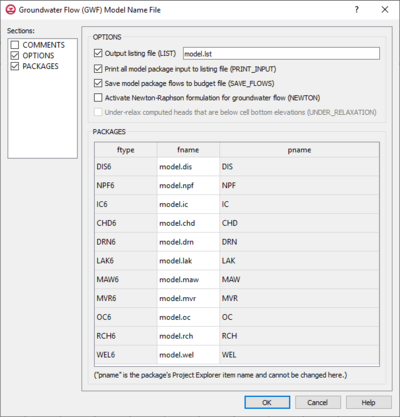Uncheck the PACKAGES section checkbox
This screenshot has width=400, height=417.
pyautogui.click(x=15, y=66)
